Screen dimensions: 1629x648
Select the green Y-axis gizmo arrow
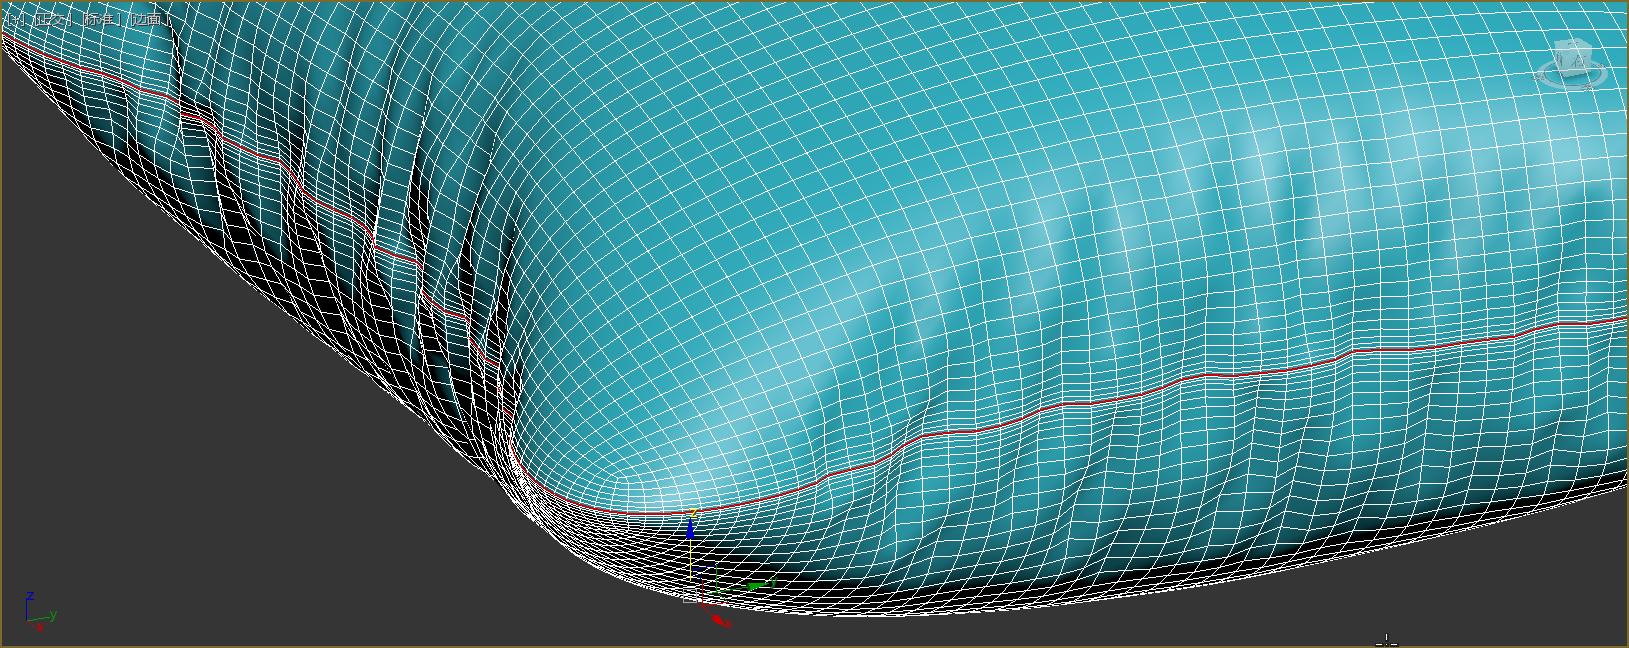click(x=759, y=584)
